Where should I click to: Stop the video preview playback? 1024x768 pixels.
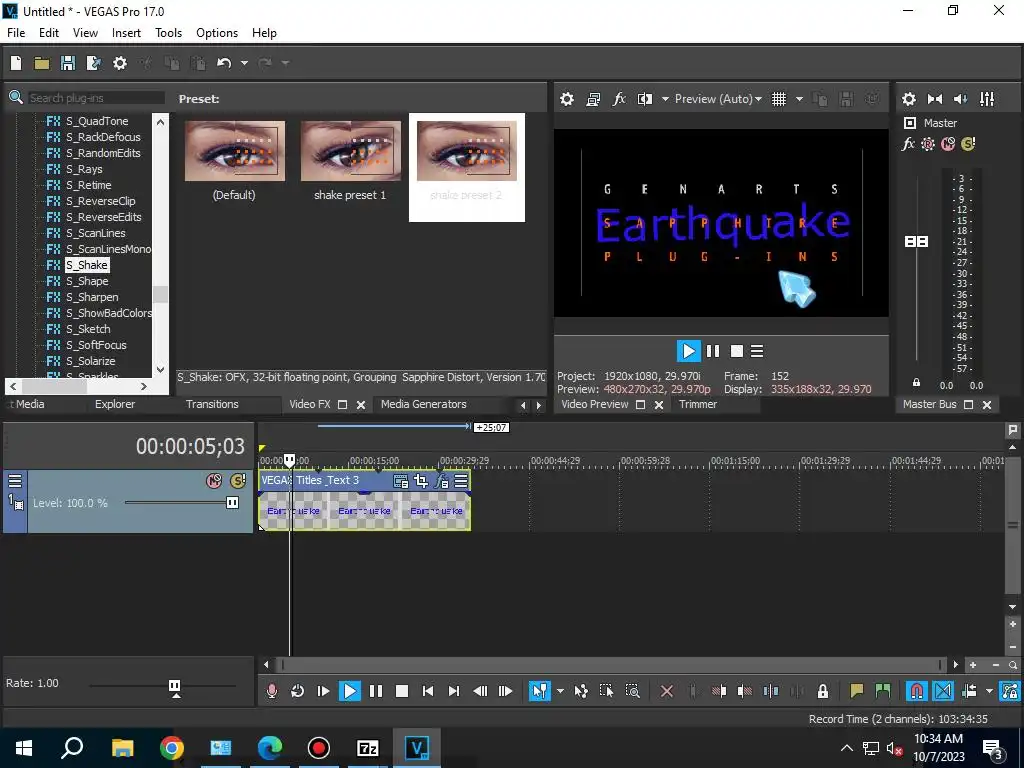pos(737,351)
